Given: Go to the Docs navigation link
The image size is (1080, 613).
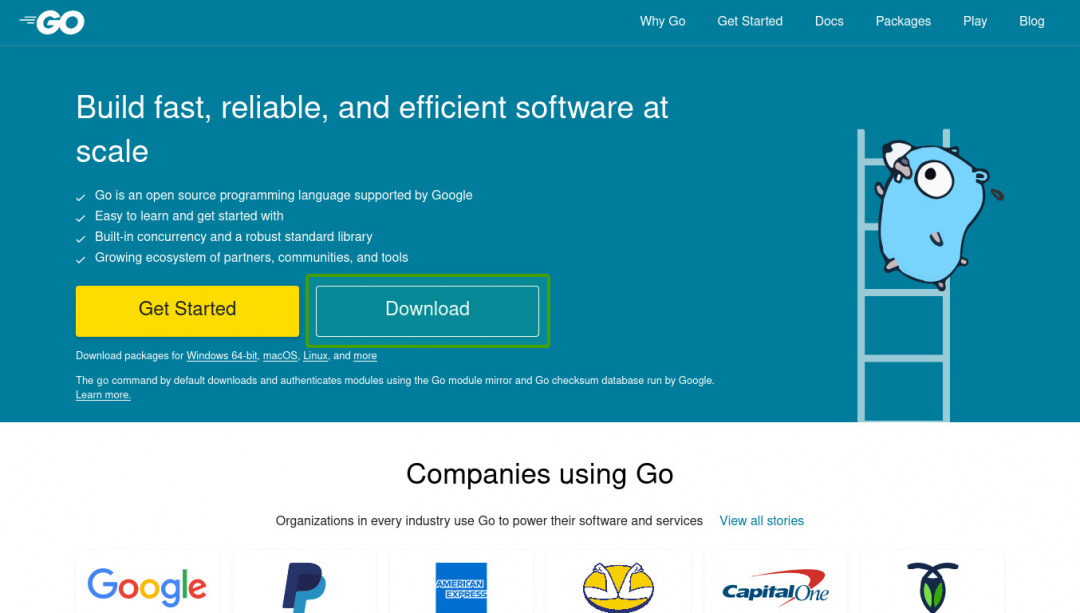Looking at the screenshot, I should (829, 21).
